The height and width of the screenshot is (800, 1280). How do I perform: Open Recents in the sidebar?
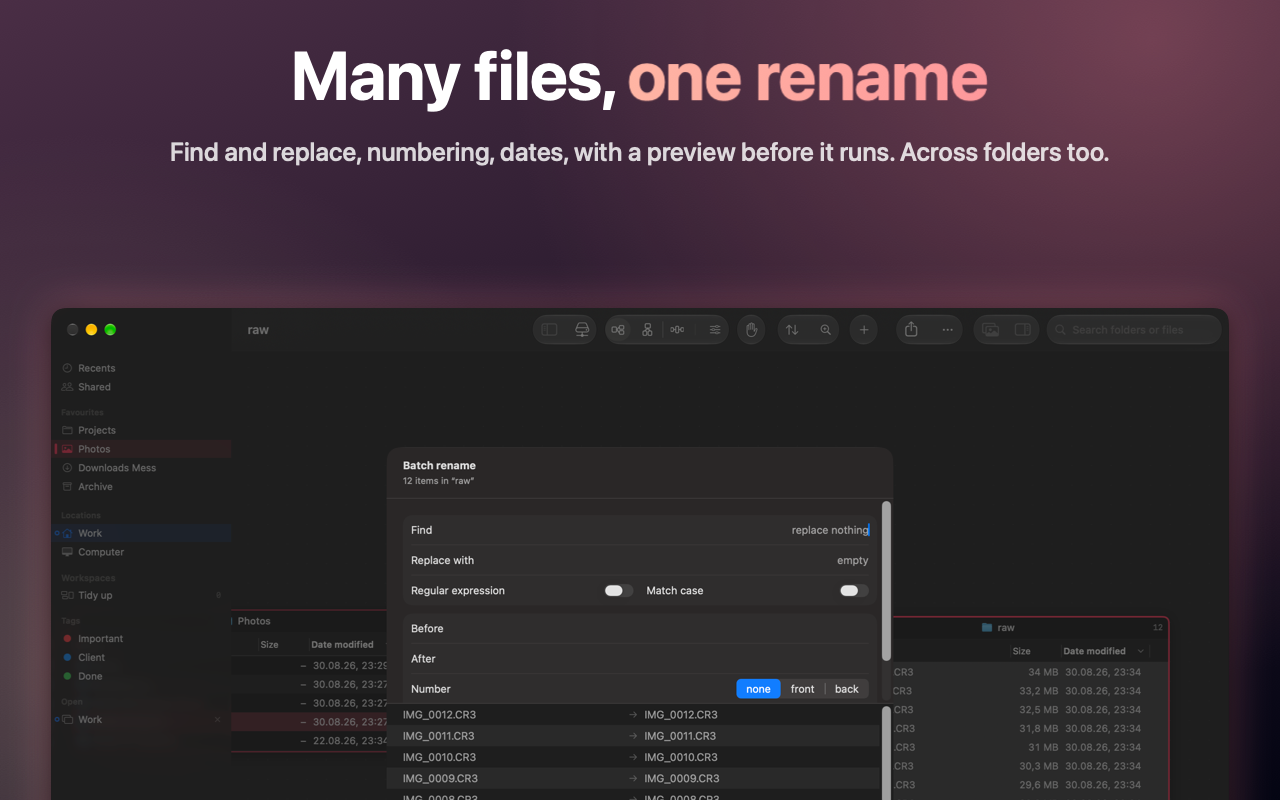142,368
